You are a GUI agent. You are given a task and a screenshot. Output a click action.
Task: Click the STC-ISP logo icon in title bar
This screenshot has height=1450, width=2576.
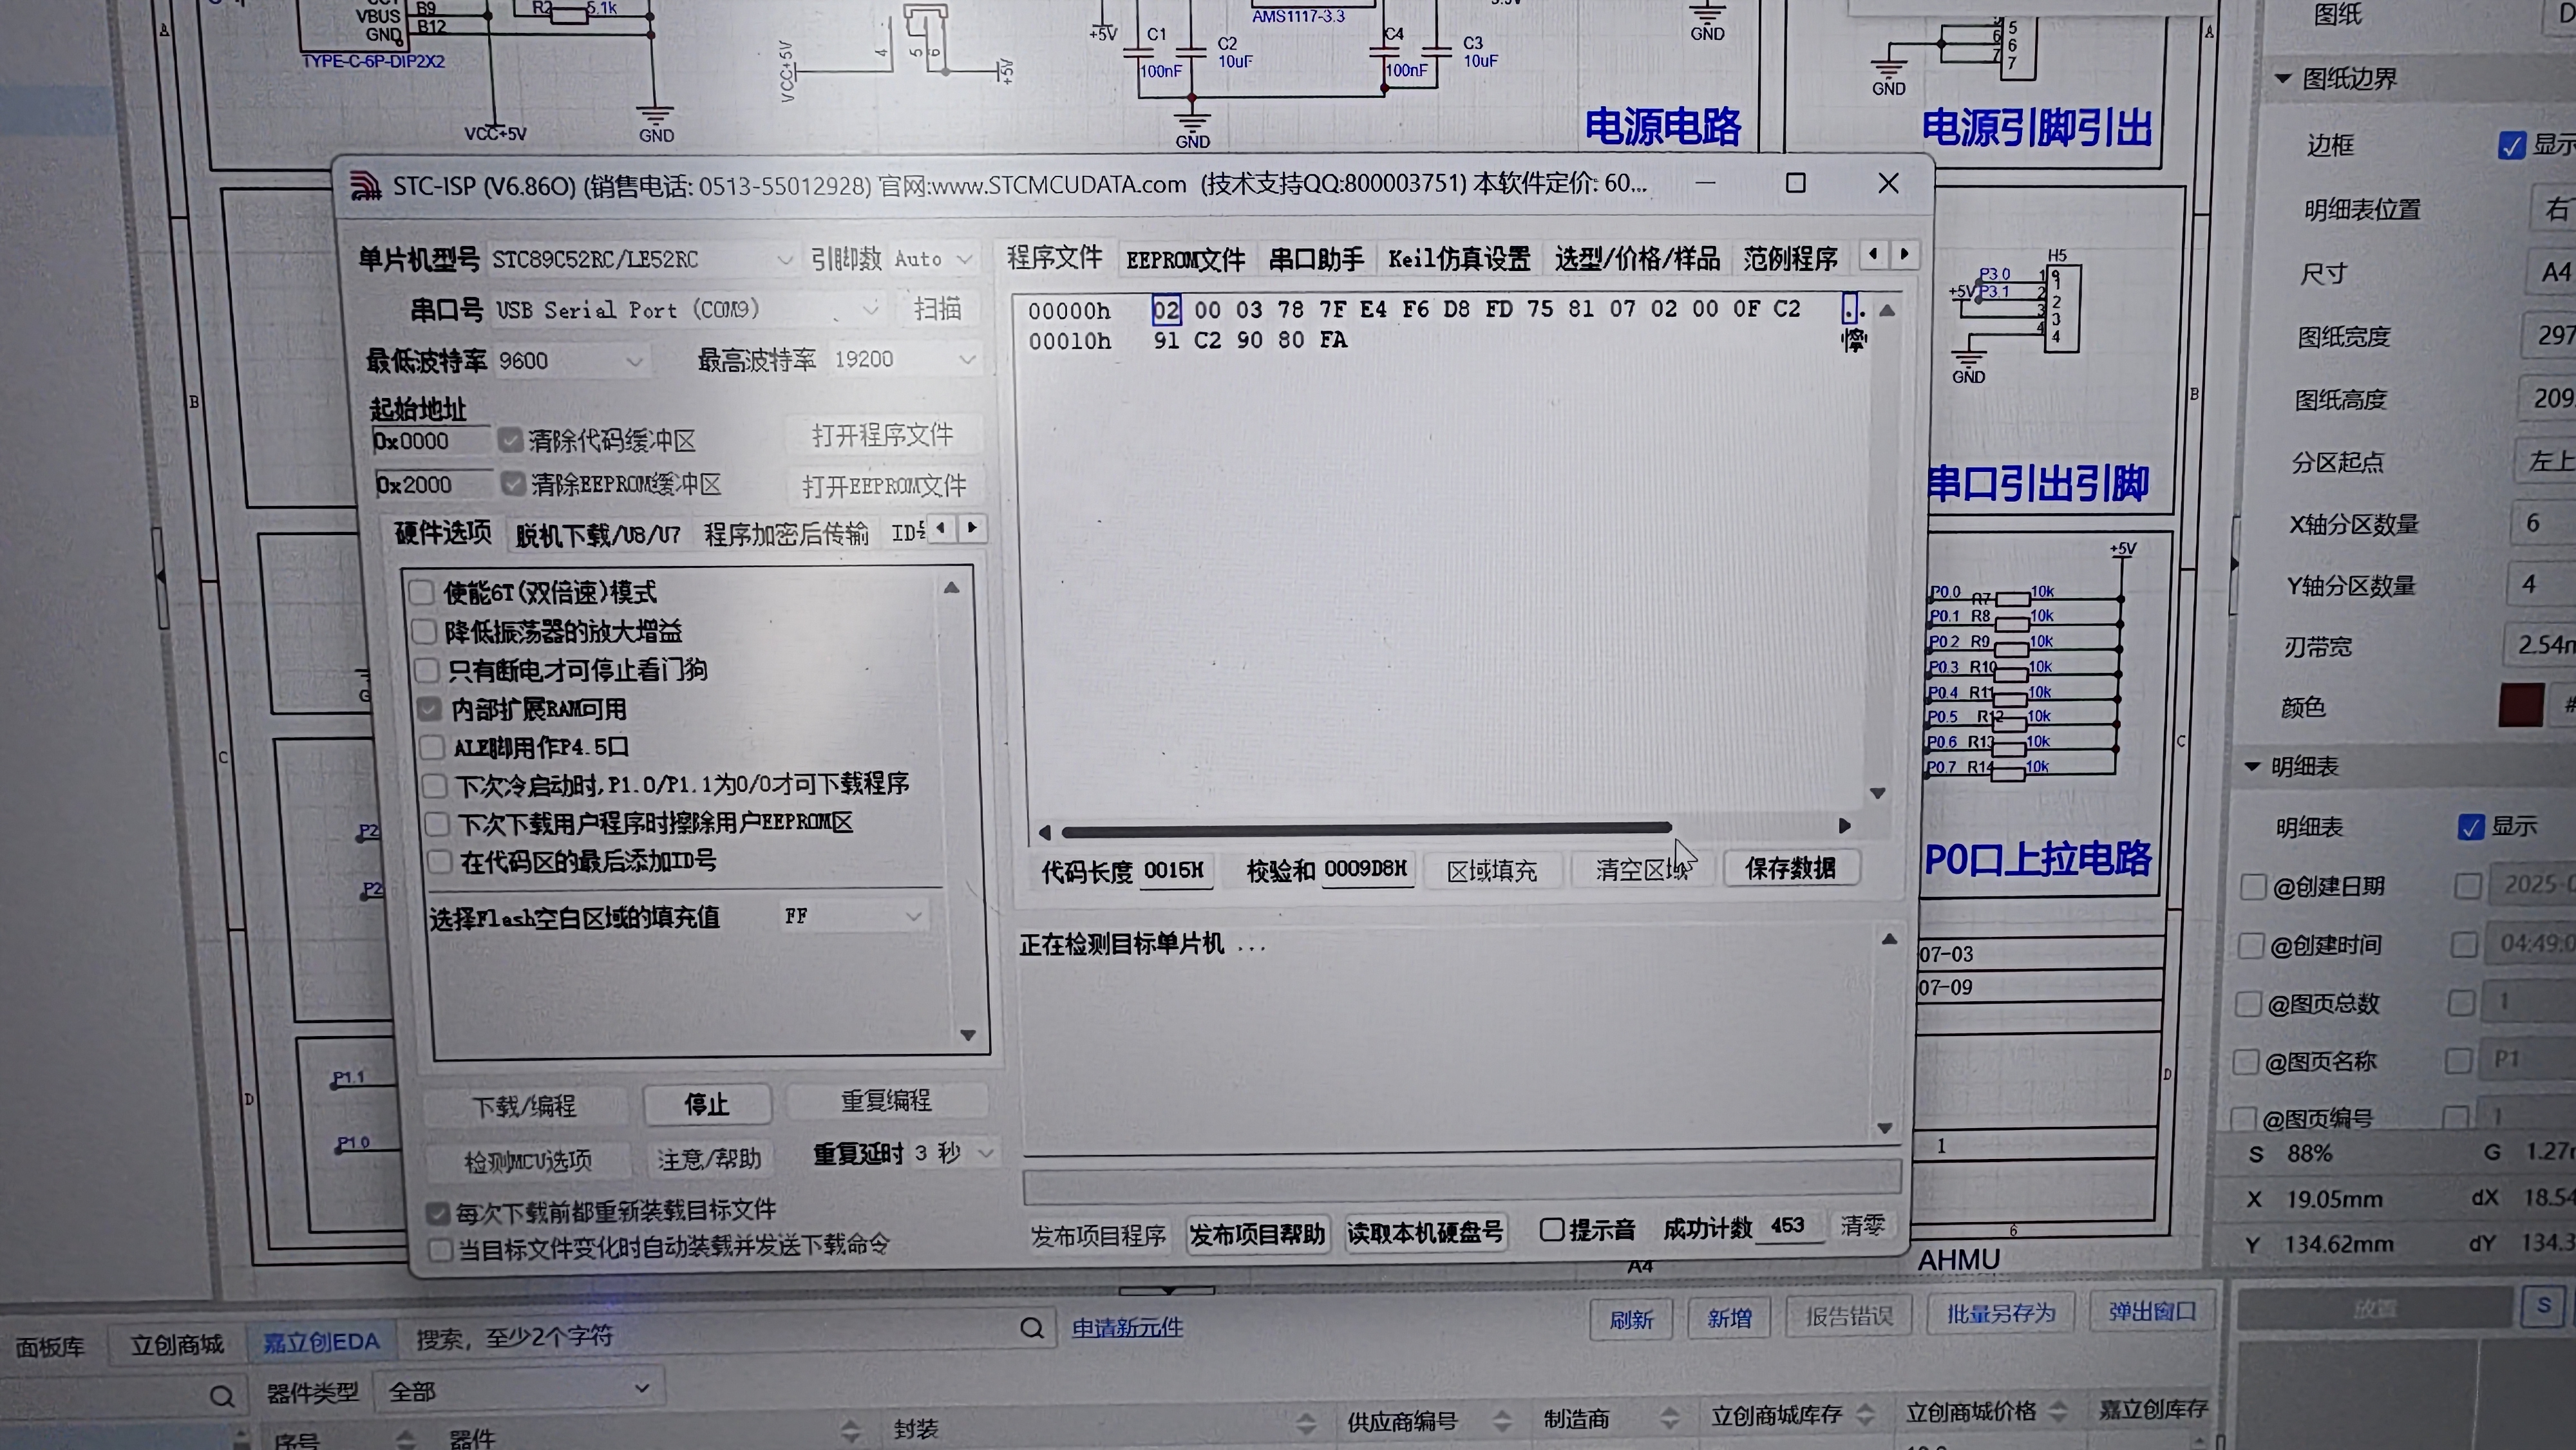[x=365, y=186]
